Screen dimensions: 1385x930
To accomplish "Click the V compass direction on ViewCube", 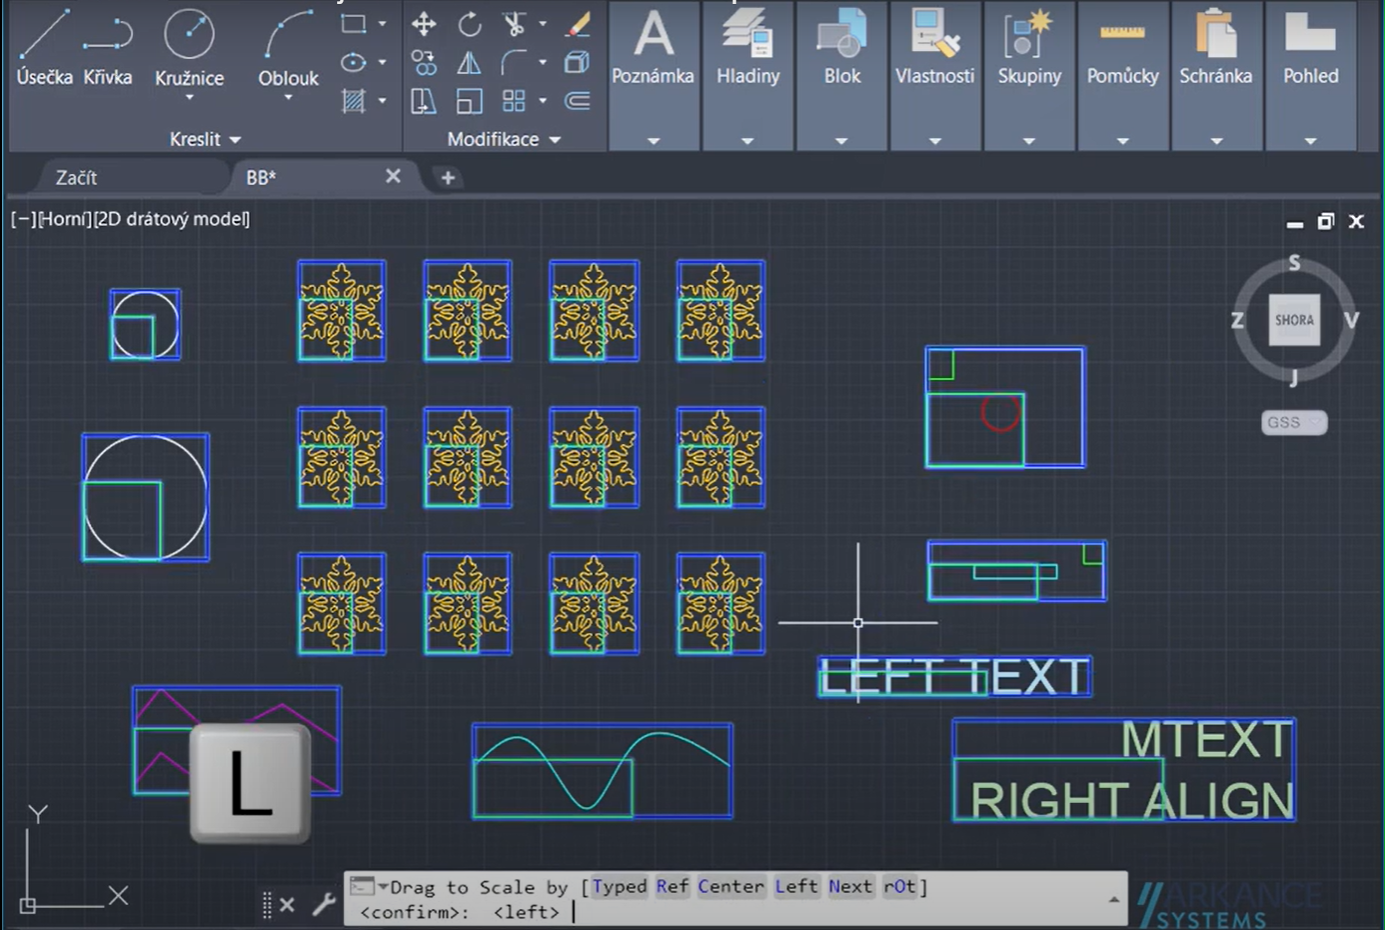I will click(1351, 320).
